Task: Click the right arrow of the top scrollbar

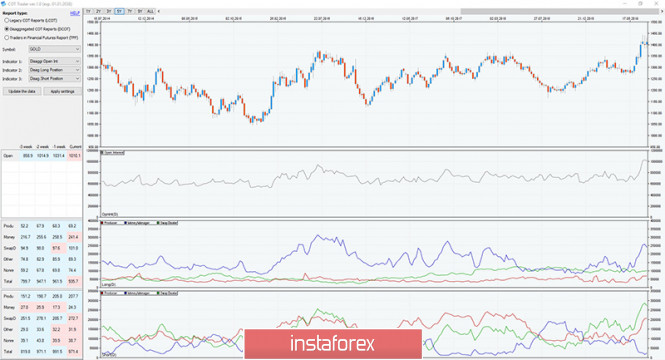Action: [x=662, y=11]
